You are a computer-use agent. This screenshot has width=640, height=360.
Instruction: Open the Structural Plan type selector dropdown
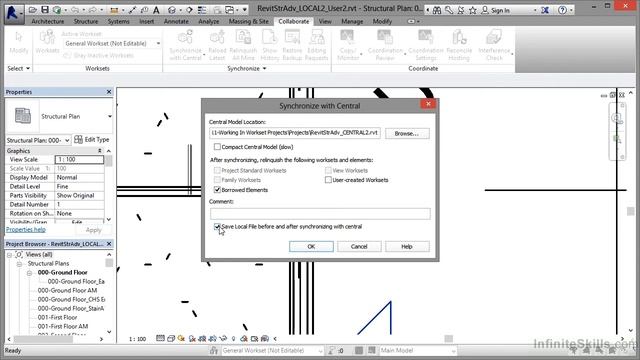coord(109,116)
